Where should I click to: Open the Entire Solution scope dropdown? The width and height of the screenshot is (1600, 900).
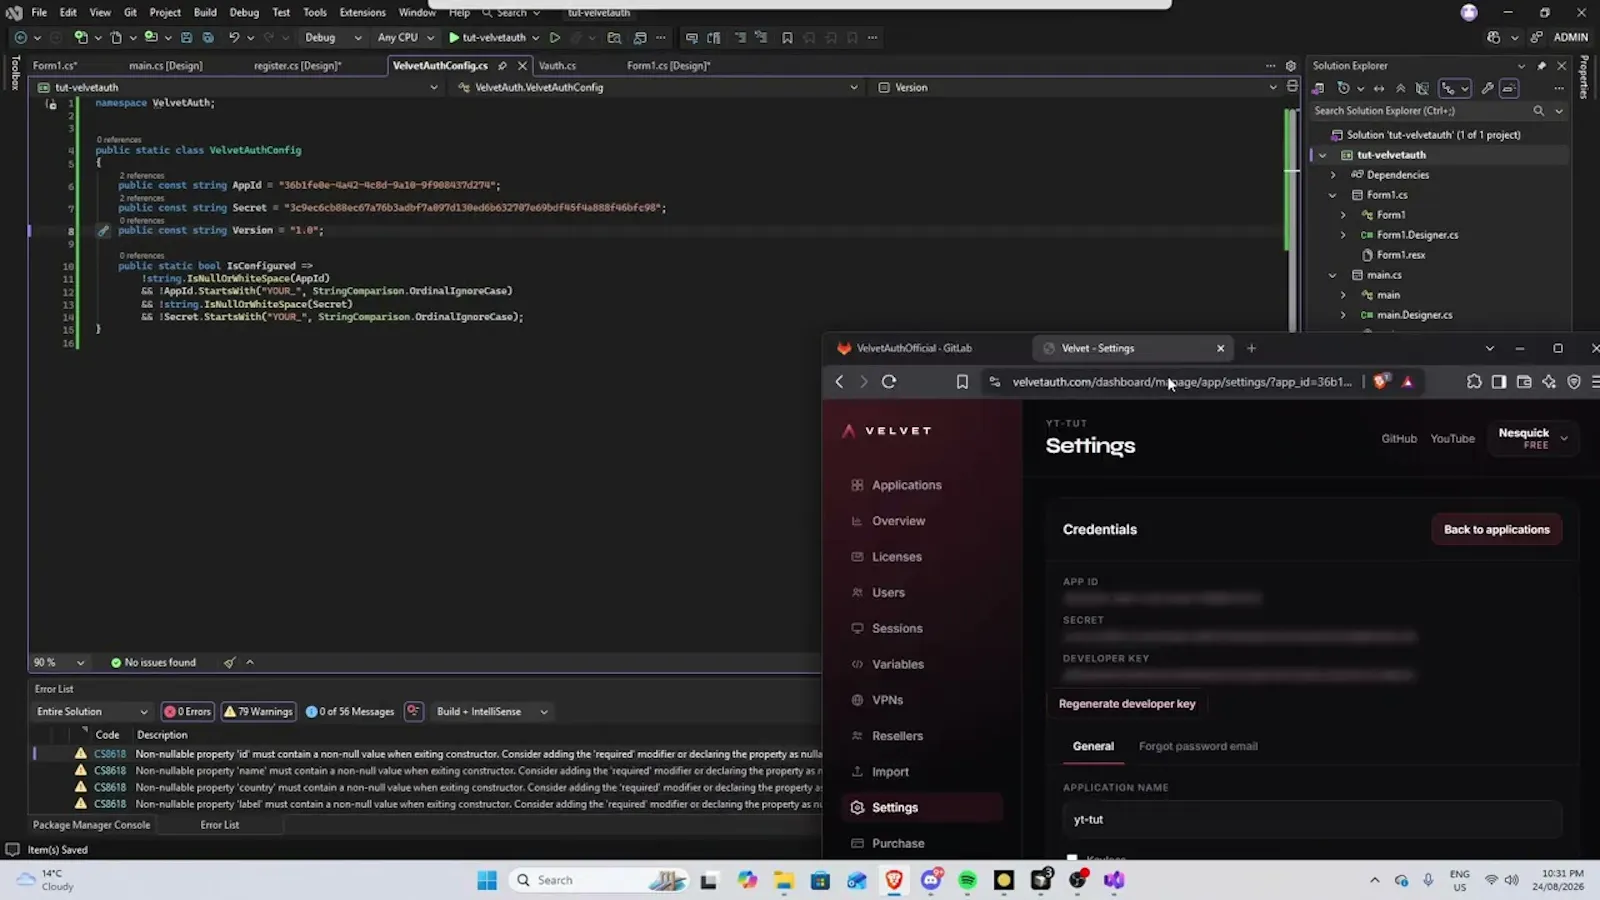(x=92, y=711)
